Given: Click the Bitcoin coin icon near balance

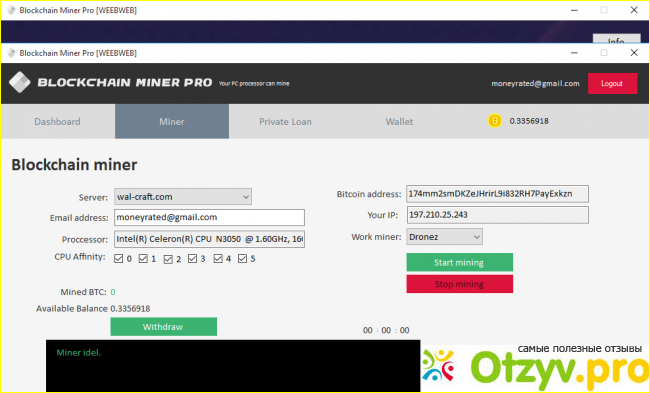Looking at the screenshot, I should pyautogui.click(x=495, y=121).
